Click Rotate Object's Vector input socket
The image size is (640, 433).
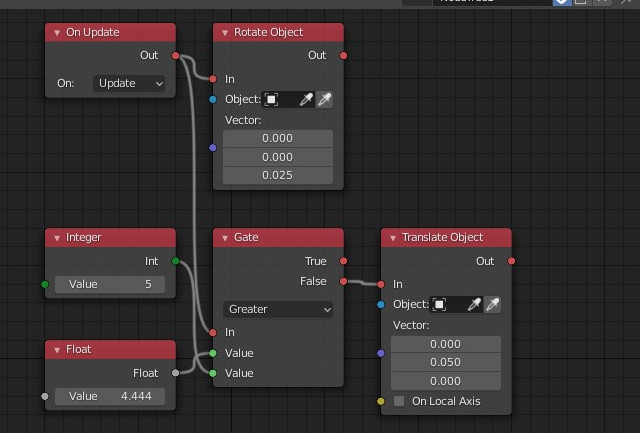pos(213,148)
